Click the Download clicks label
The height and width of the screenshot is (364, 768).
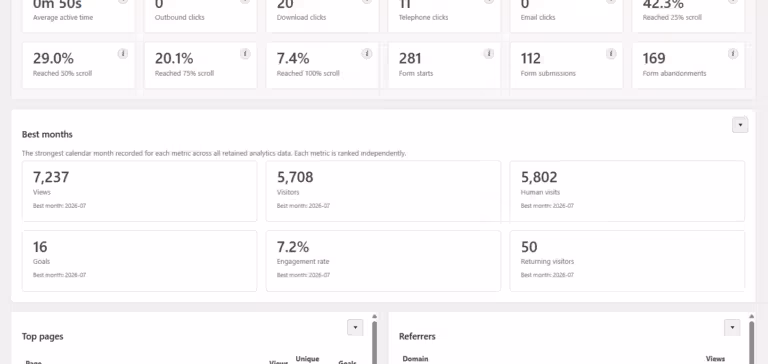pyautogui.click(x=301, y=17)
